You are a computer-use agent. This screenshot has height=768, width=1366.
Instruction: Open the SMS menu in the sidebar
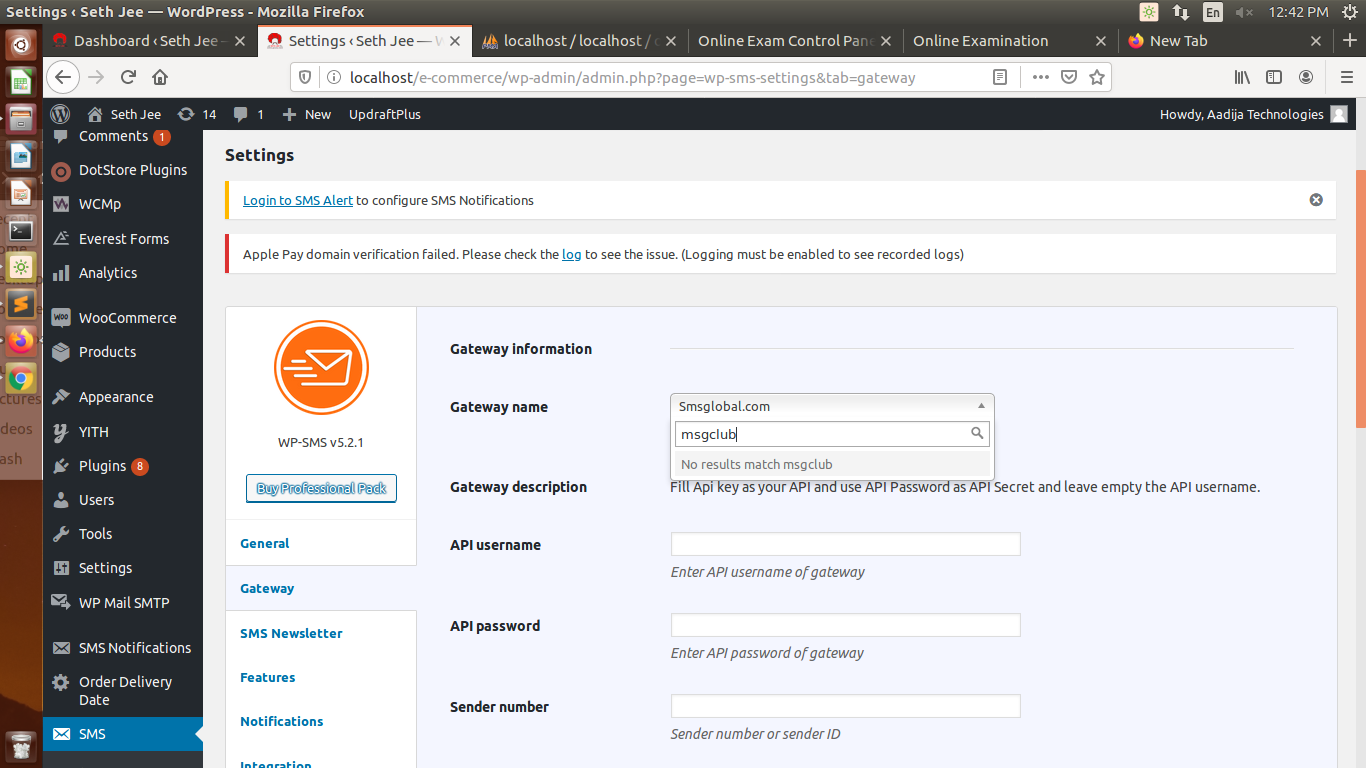123,734
